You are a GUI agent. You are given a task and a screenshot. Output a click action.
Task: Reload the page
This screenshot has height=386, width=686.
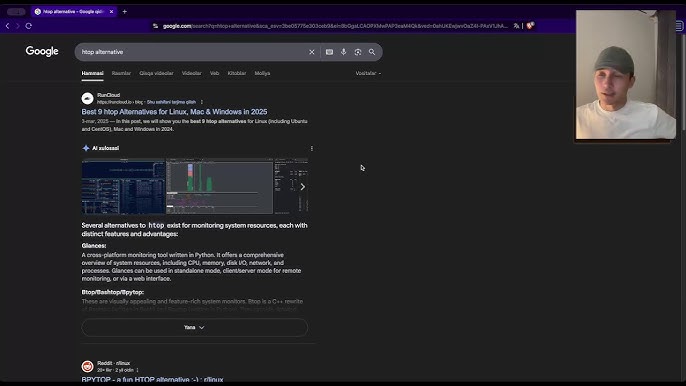(x=28, y=26)
